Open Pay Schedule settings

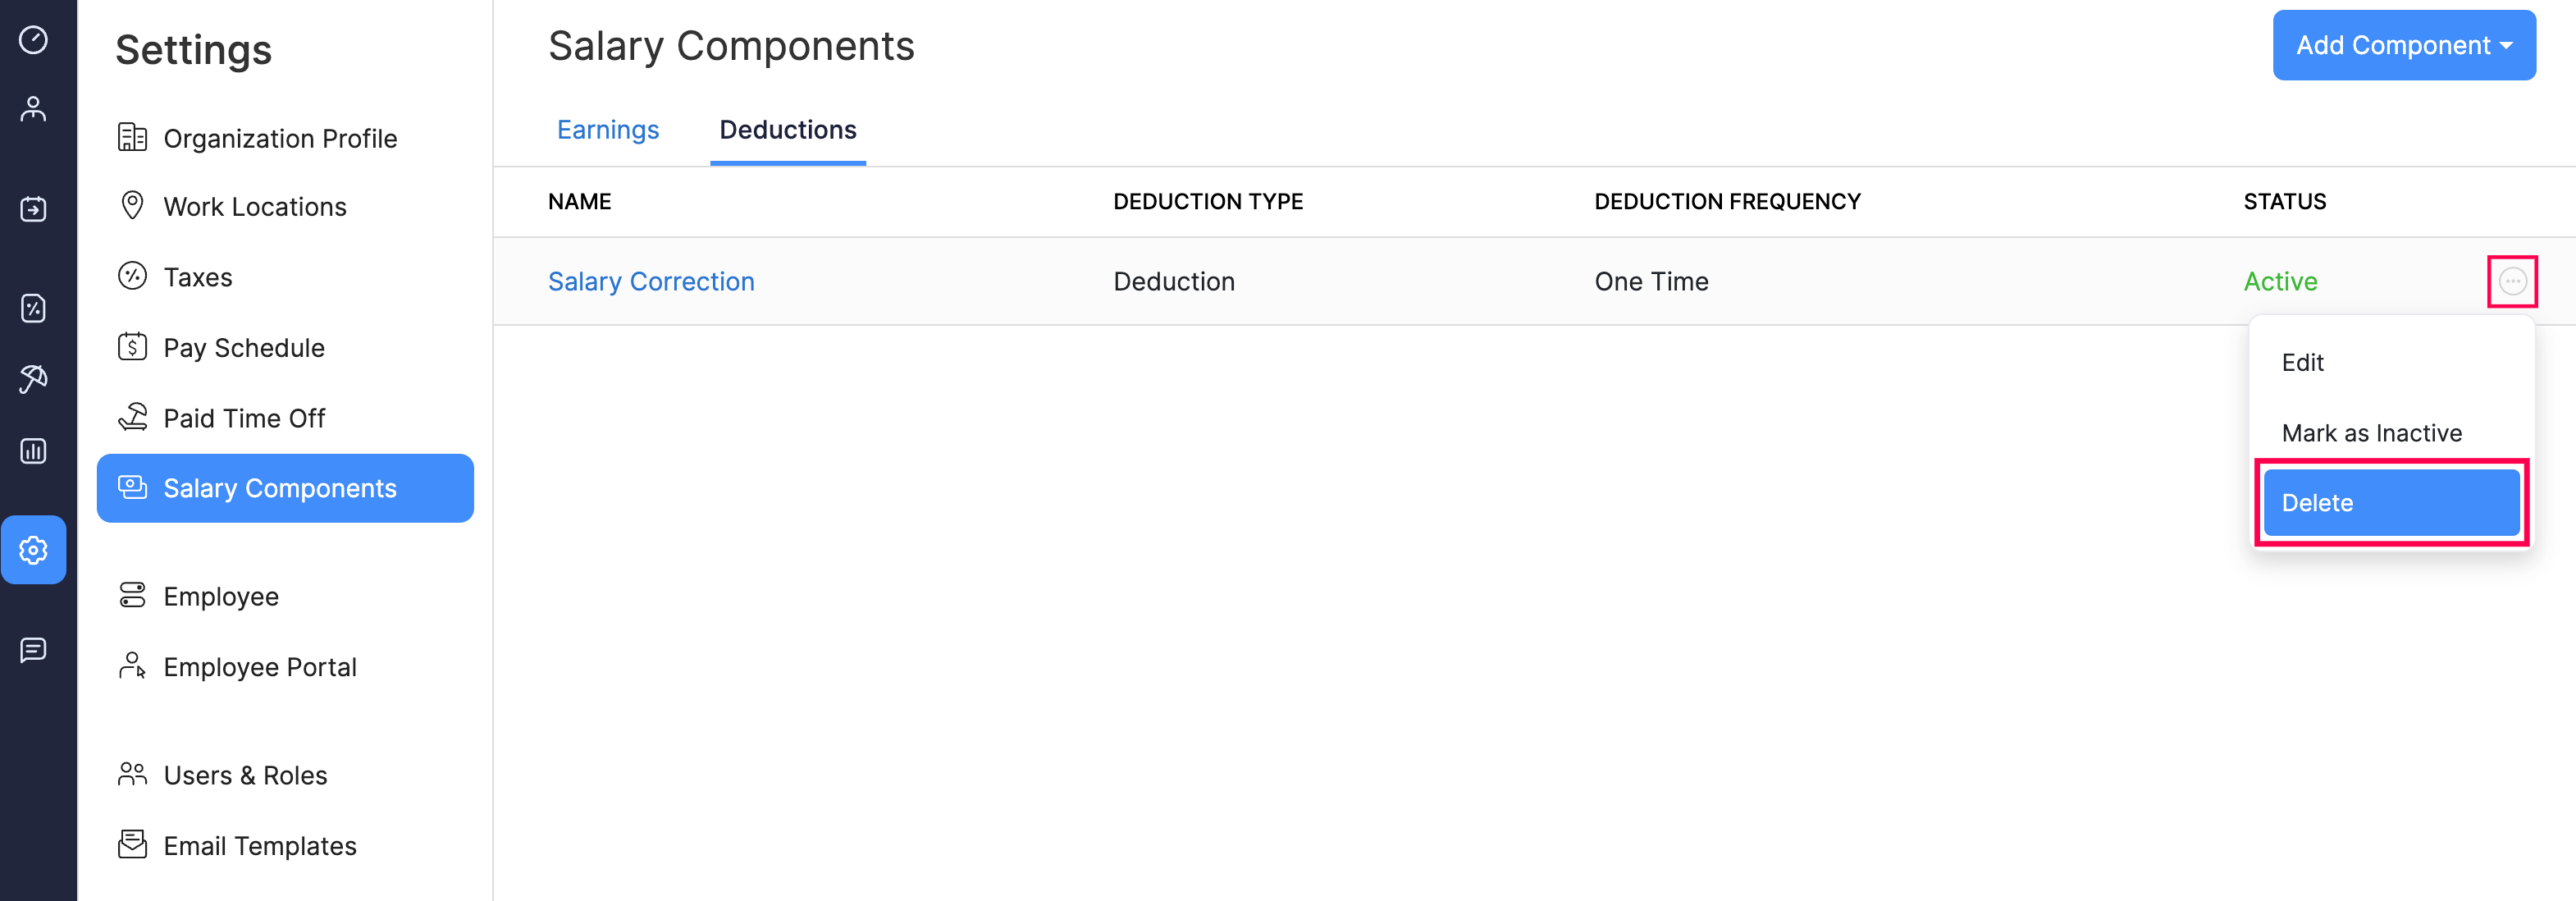[x=244, y=347]
